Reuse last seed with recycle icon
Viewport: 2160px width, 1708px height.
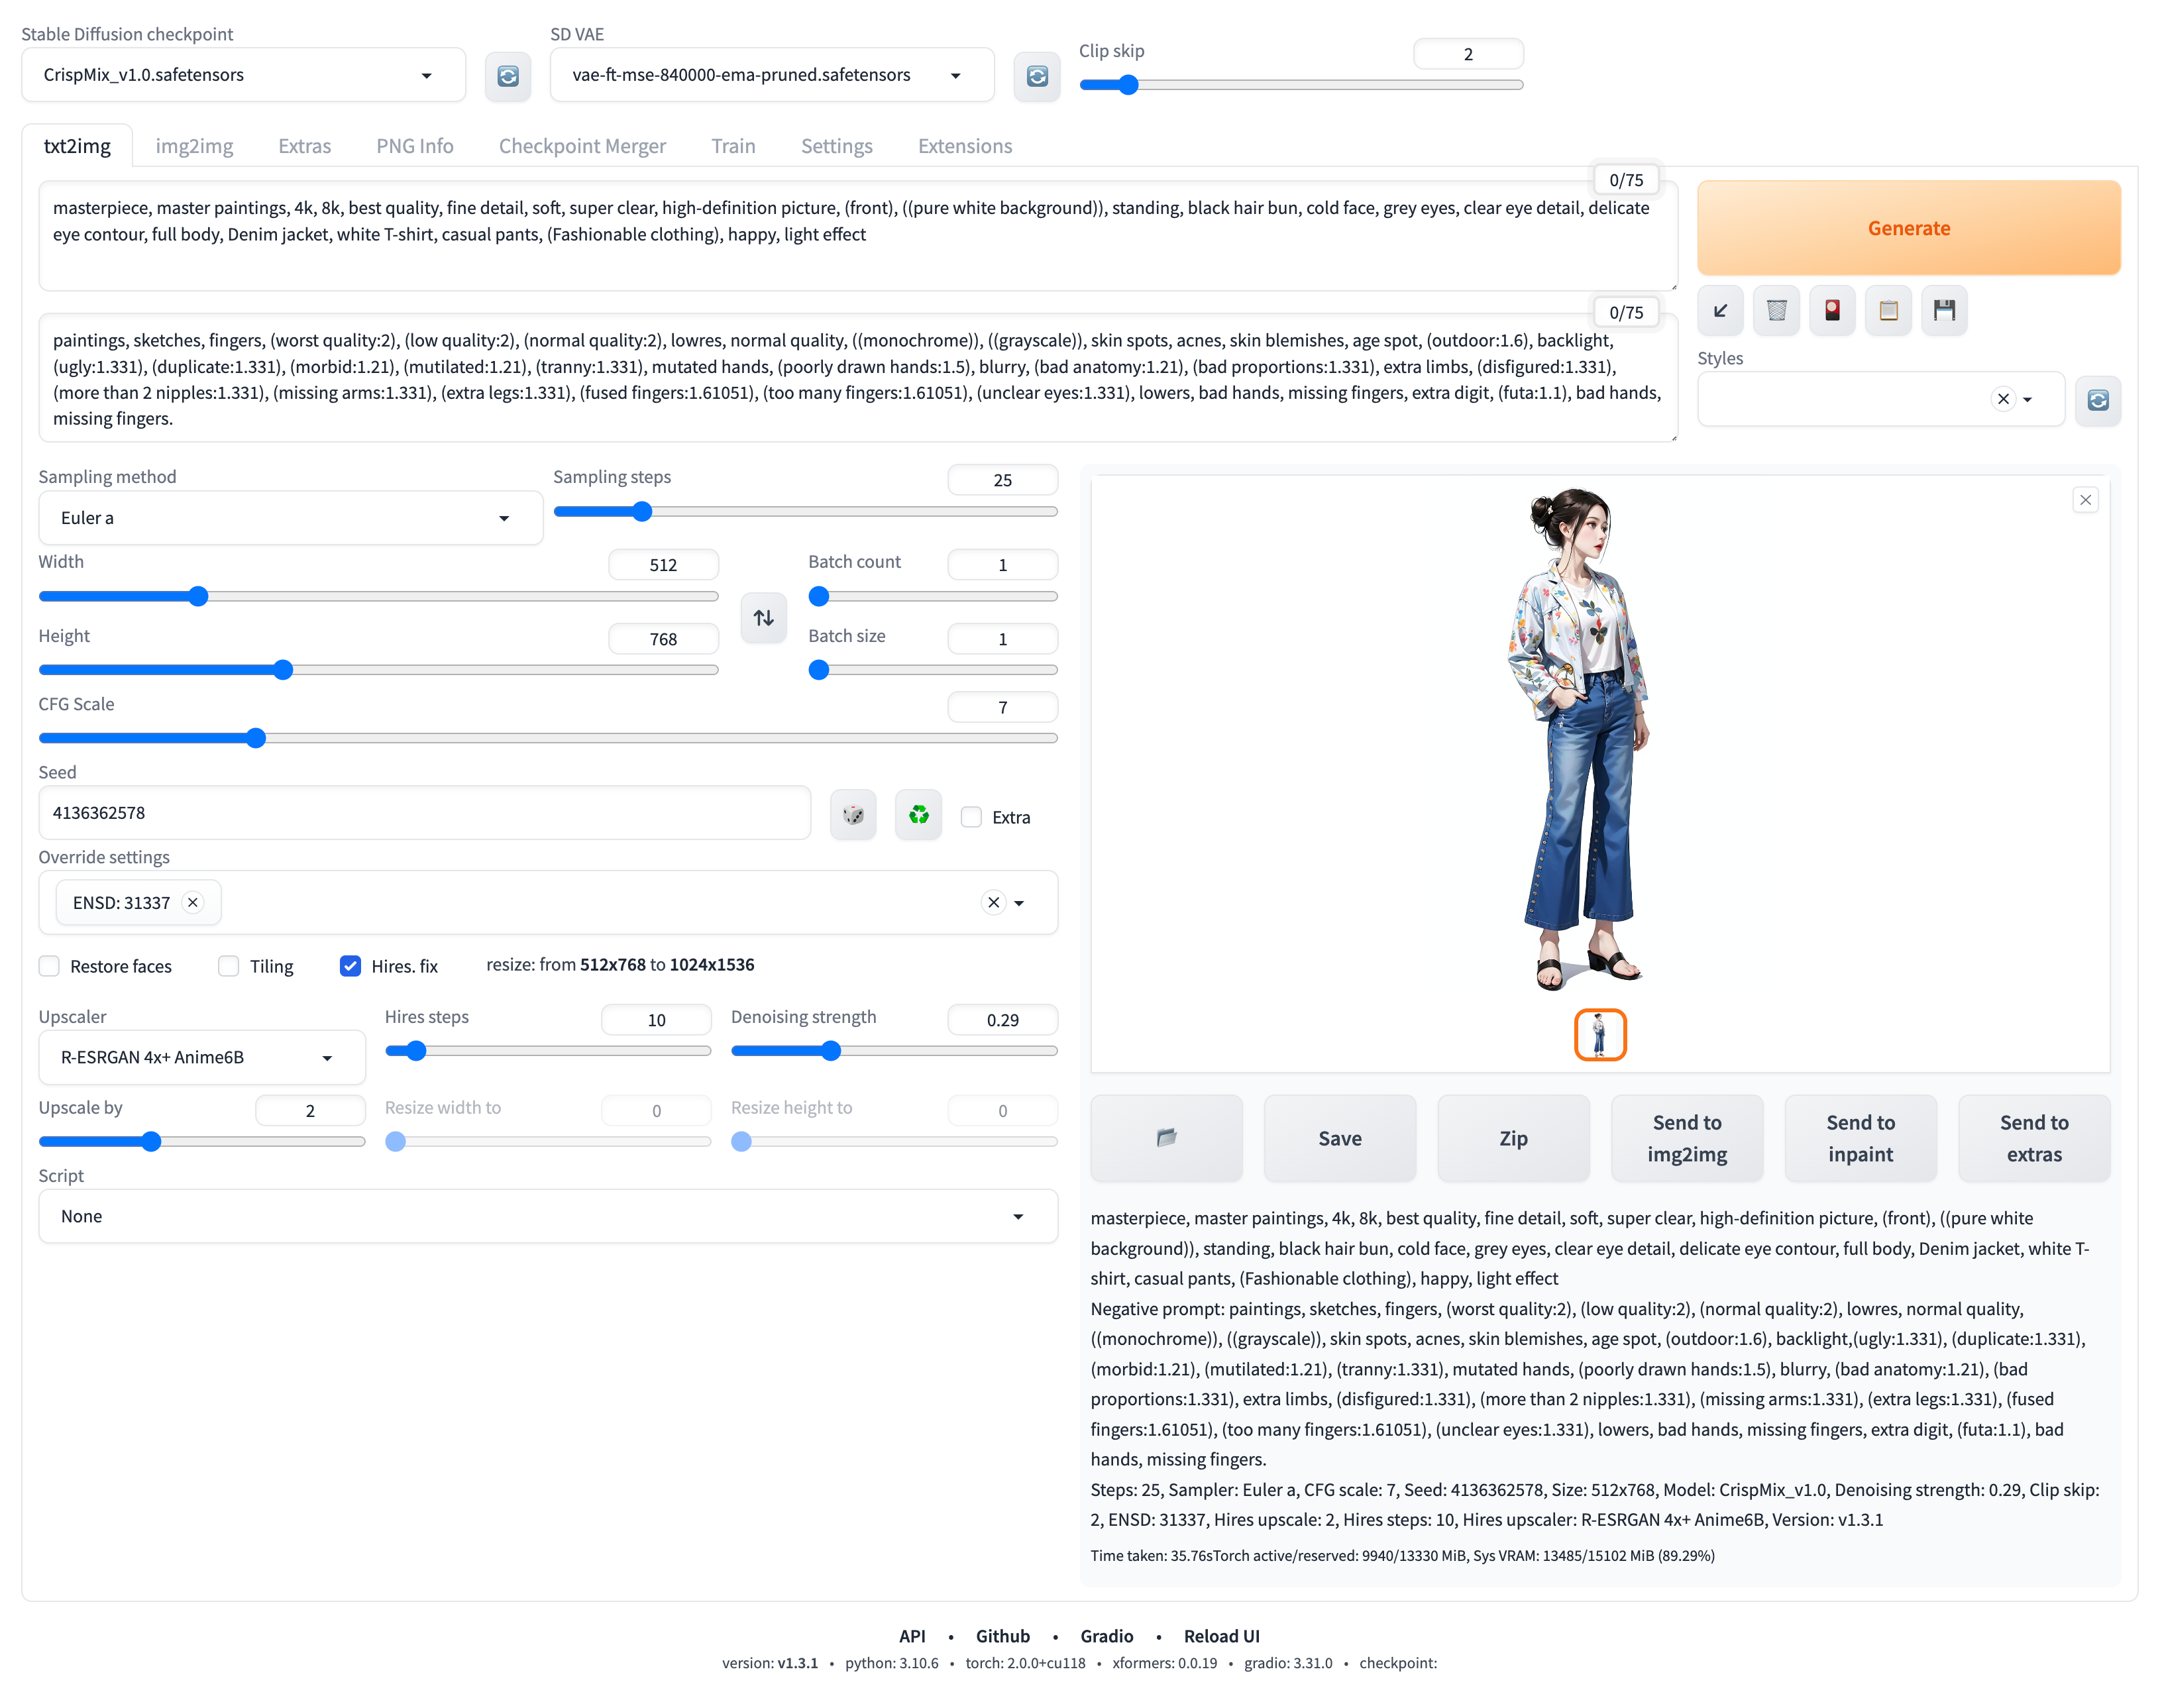[x=918, y=815]
